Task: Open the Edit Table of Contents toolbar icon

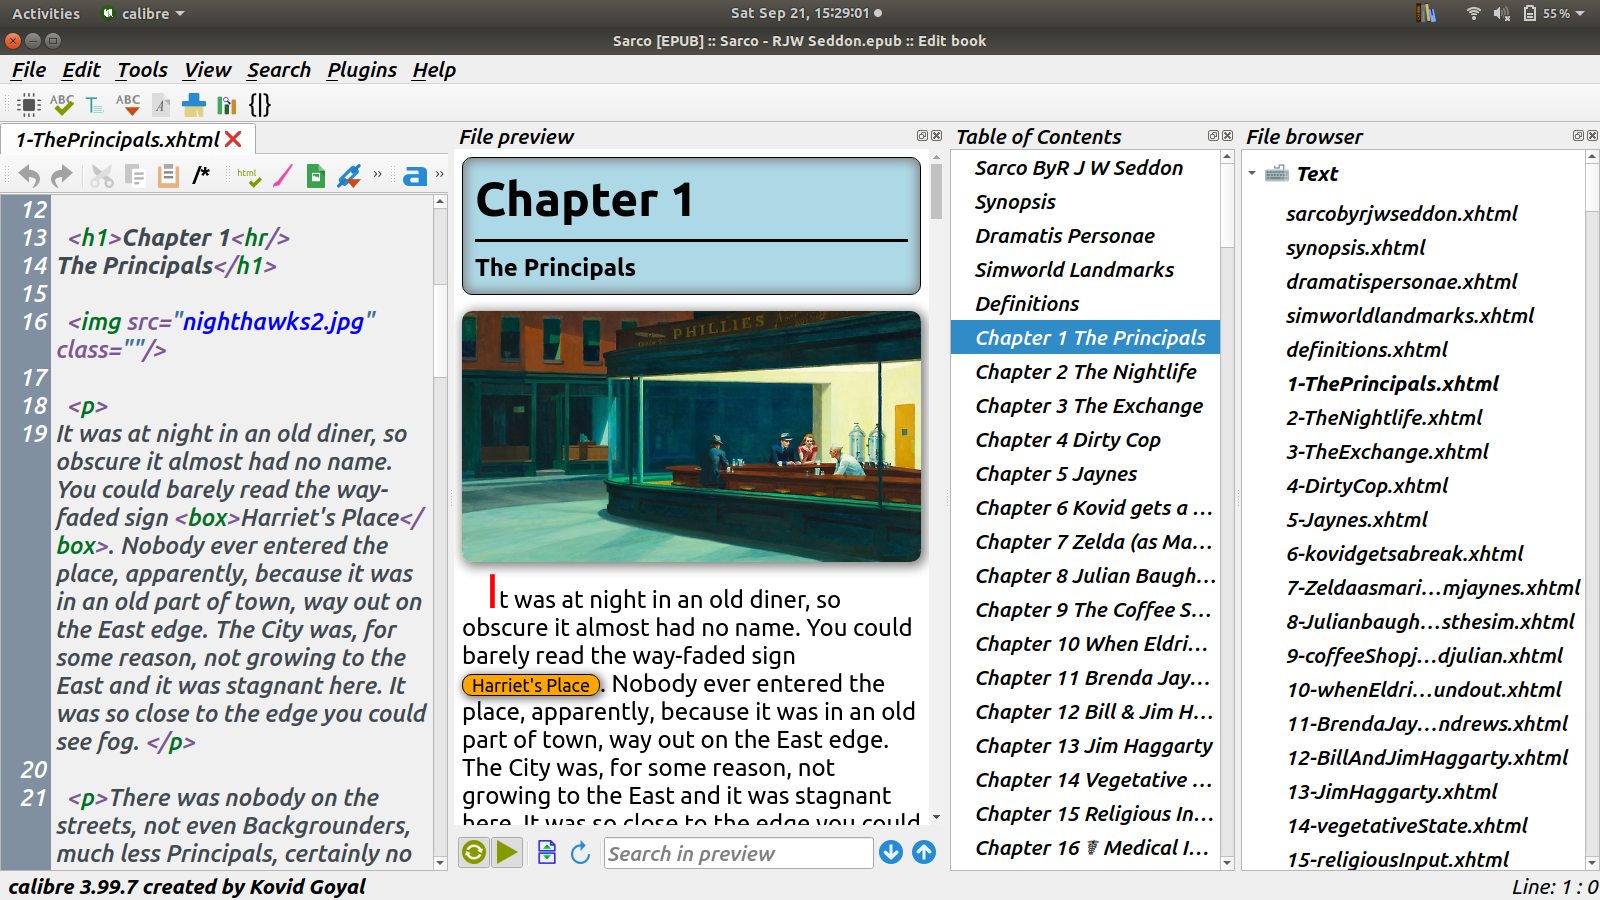Action: coord(94,105)
